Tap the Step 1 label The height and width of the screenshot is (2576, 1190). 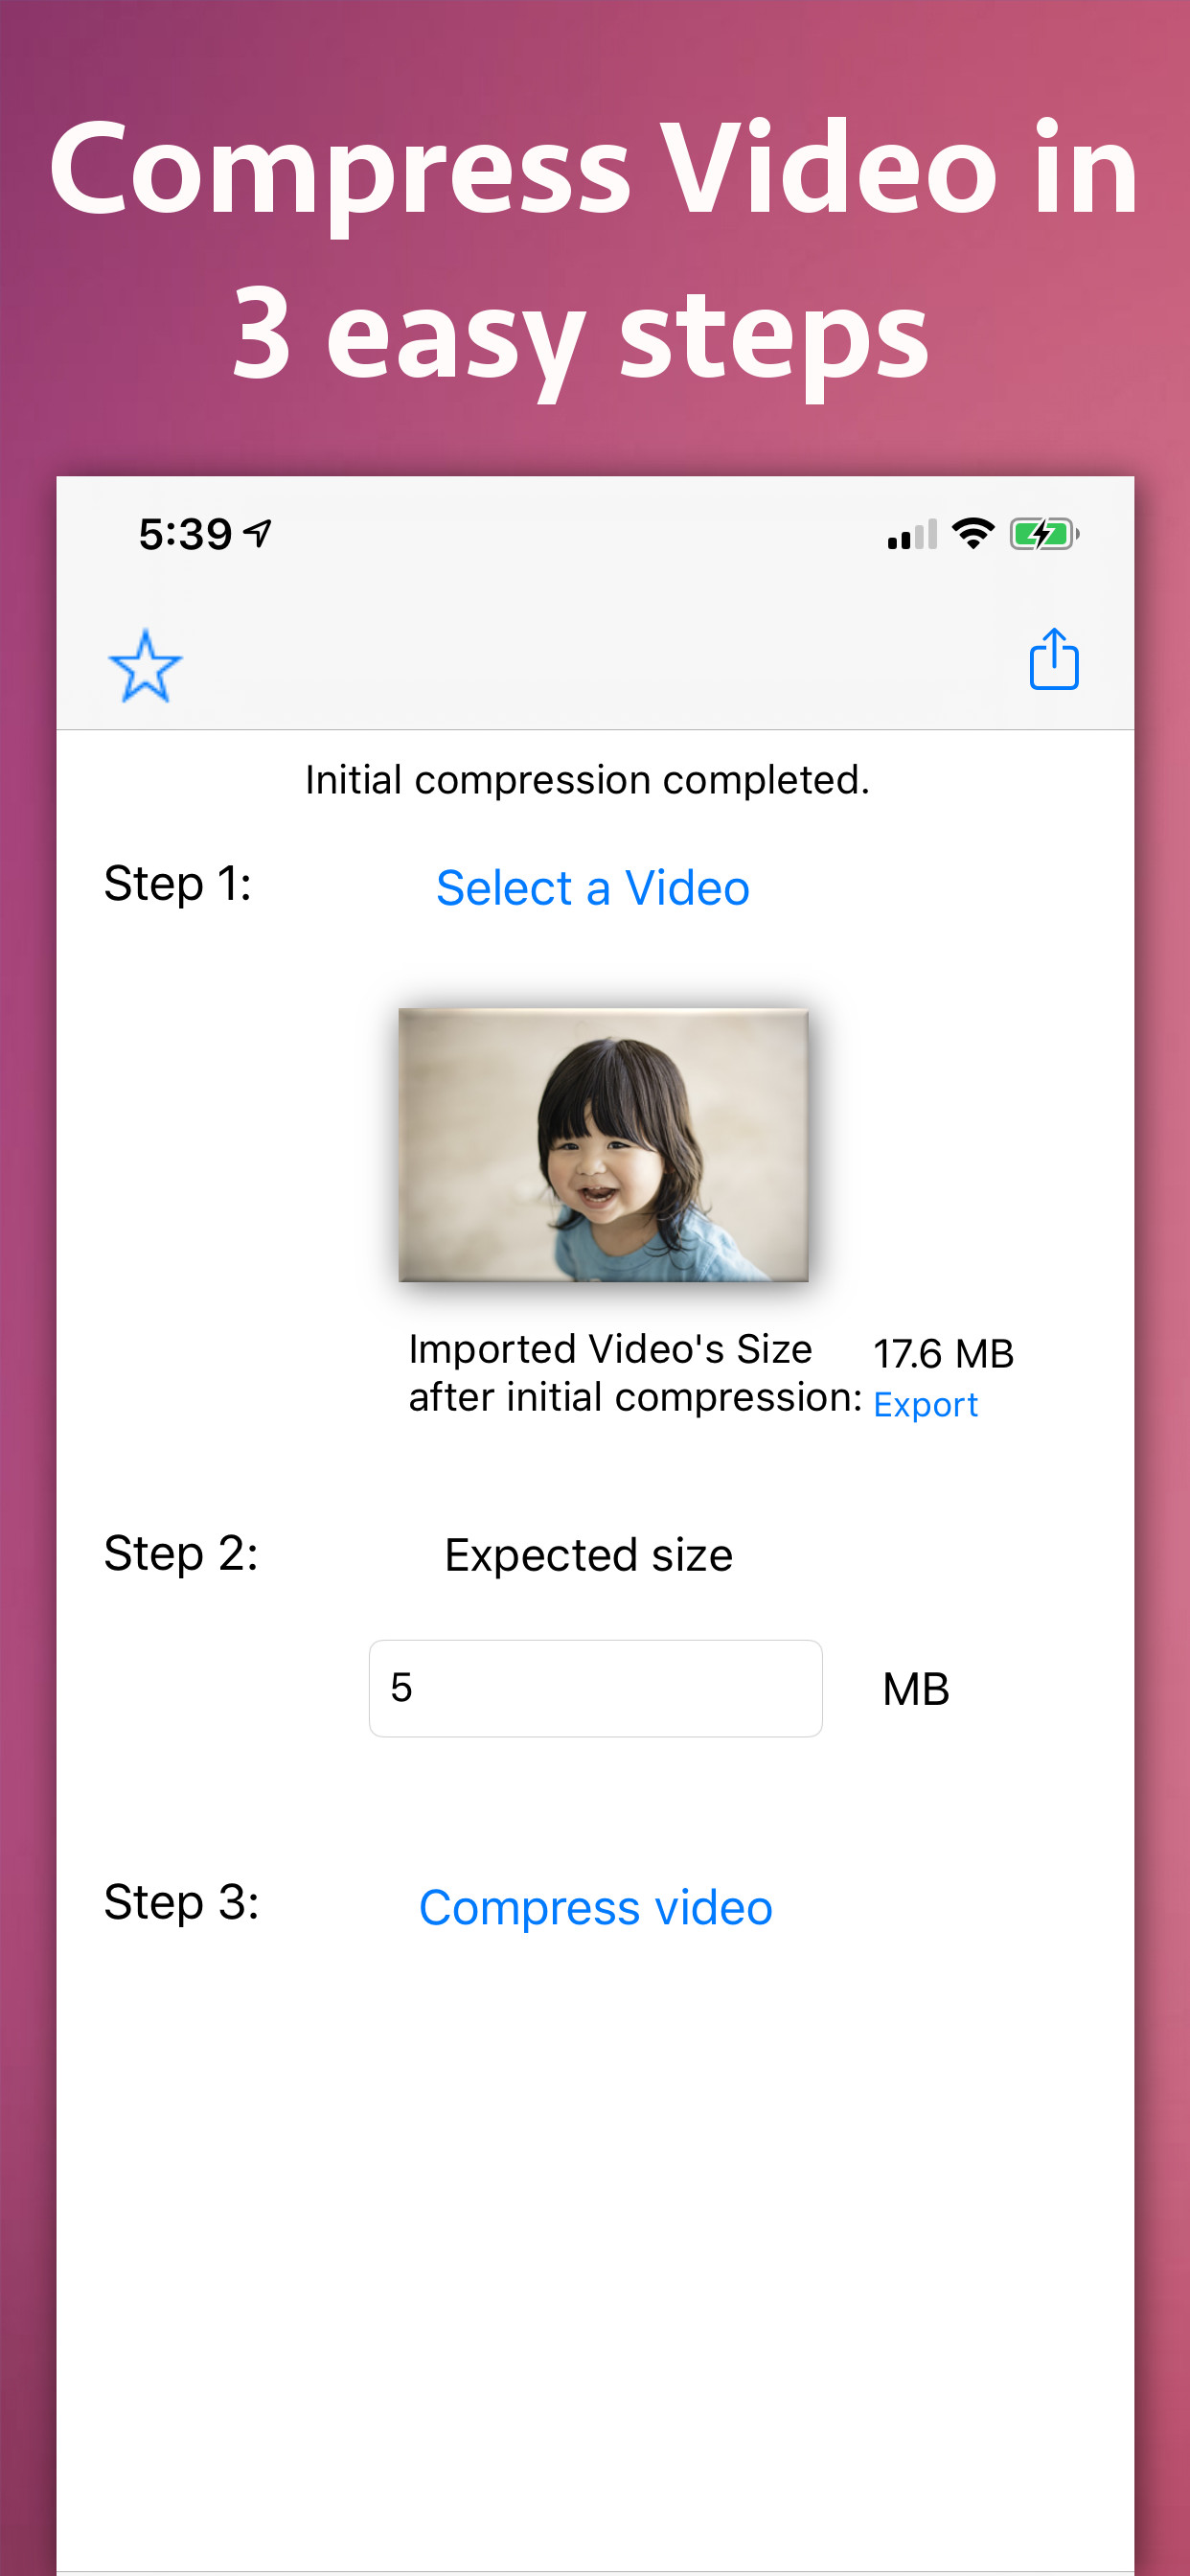click(x=178, y=884)
